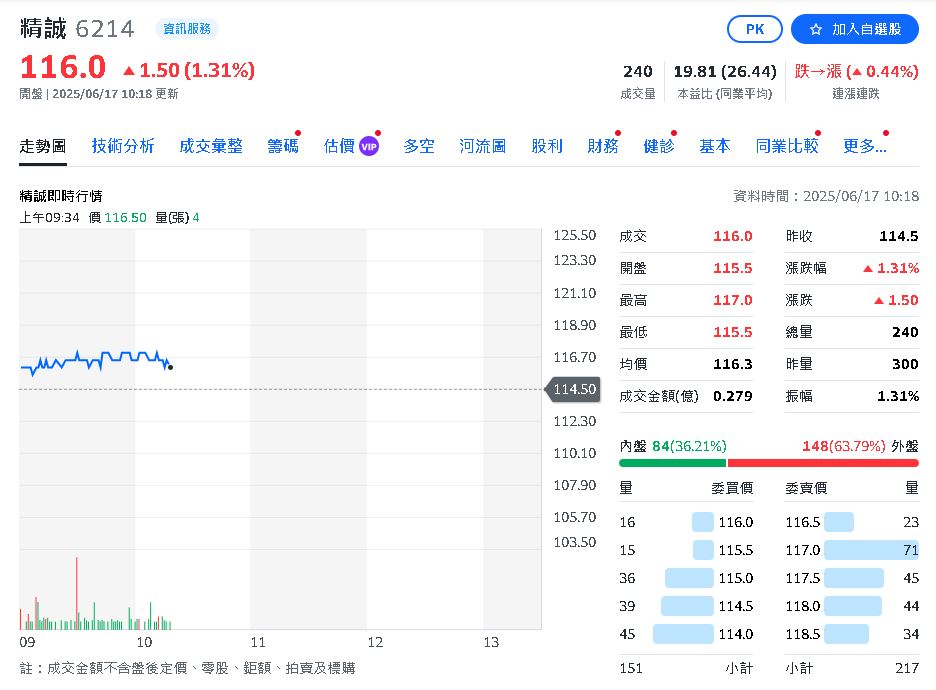Click the purple VIP badge beside 估價
936x690 pixels.
coord(369,146)
